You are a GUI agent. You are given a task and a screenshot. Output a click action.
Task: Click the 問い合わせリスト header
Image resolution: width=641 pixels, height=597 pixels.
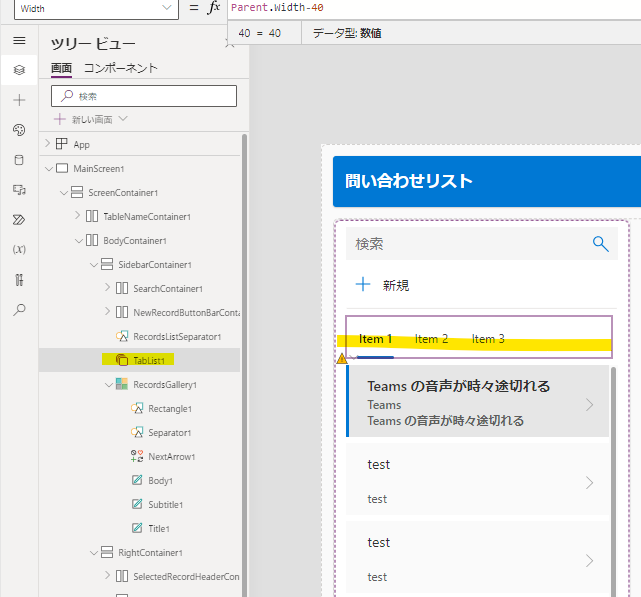click(x=408, y=181)
